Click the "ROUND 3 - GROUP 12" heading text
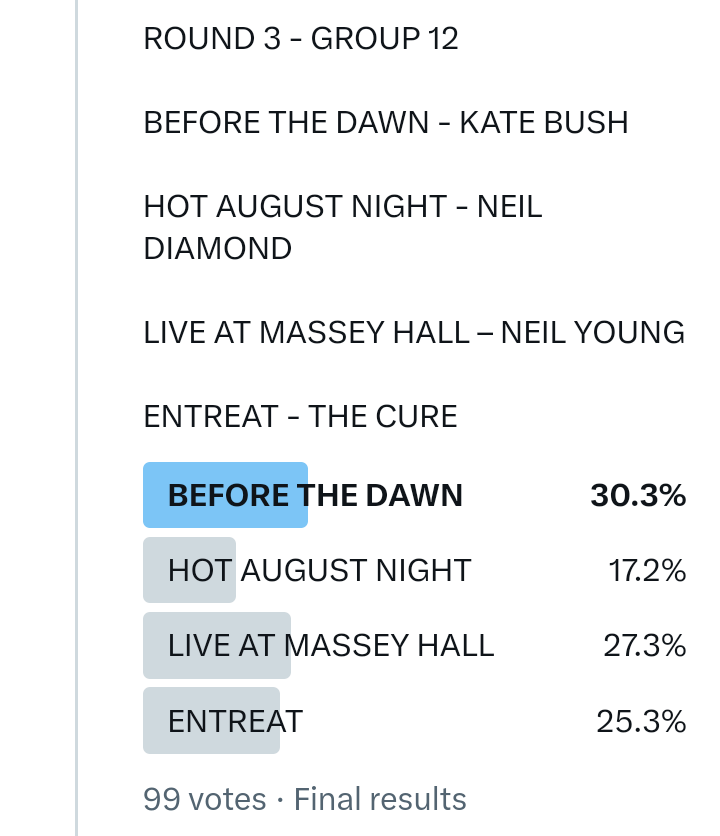 click(x=301, y=39)
